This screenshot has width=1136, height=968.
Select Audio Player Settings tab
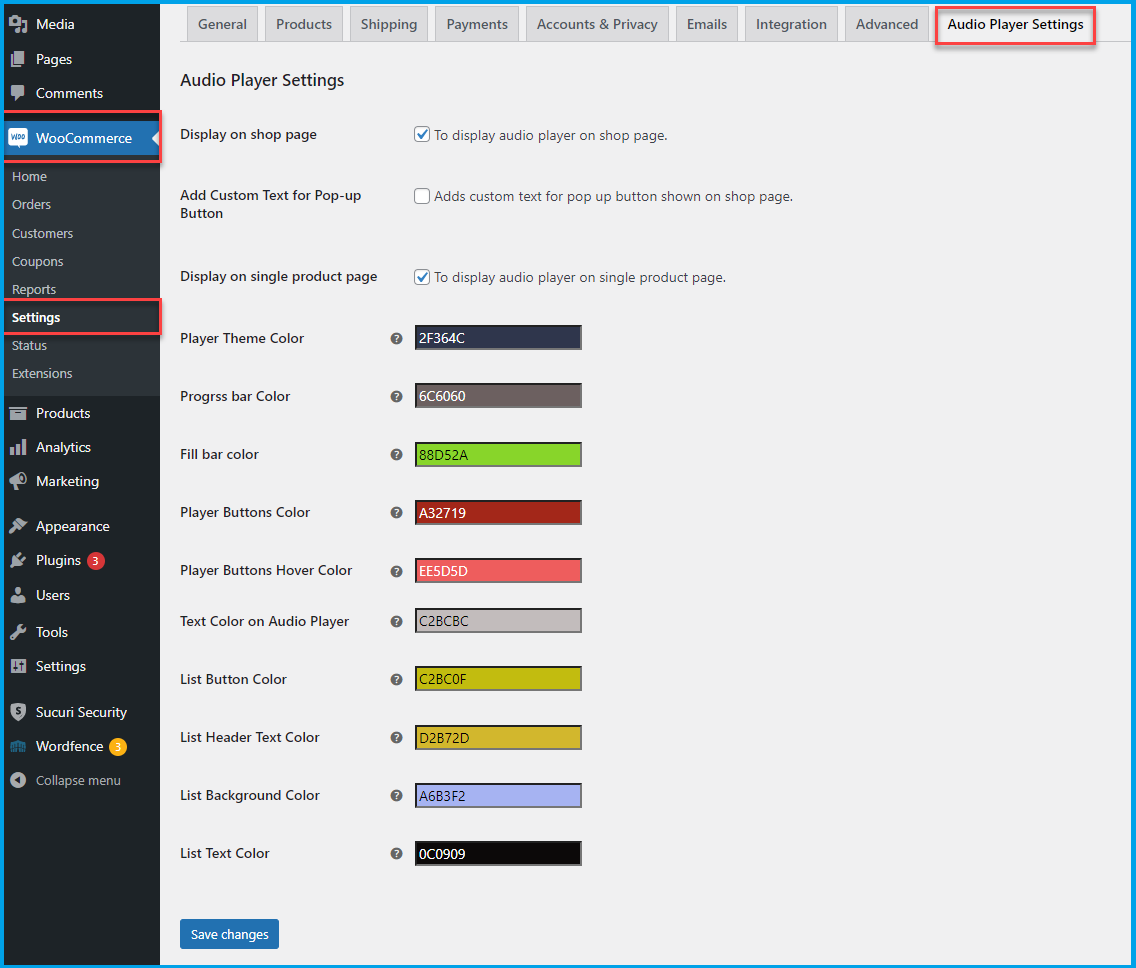(1015, 25)
